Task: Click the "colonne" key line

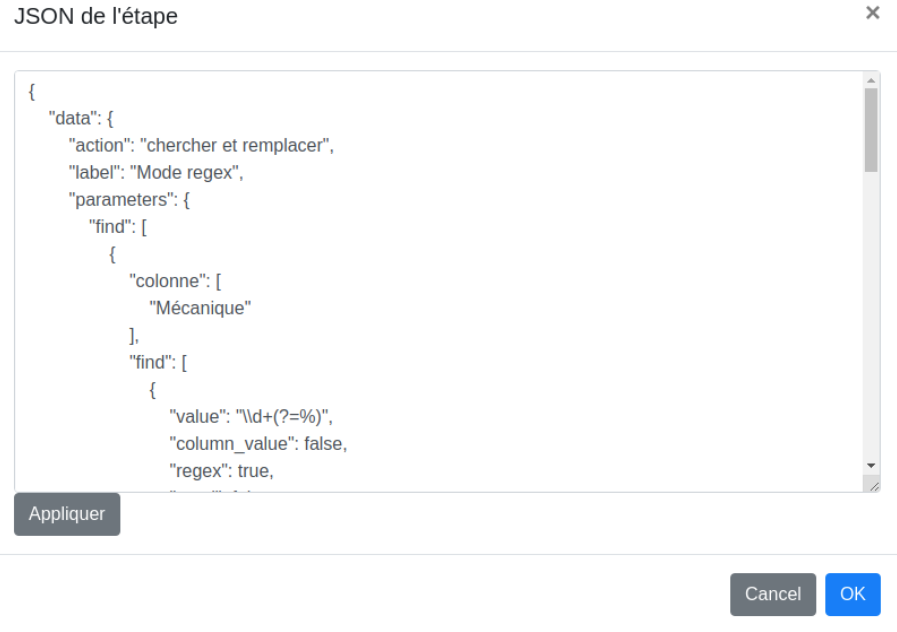Action: 174,281
